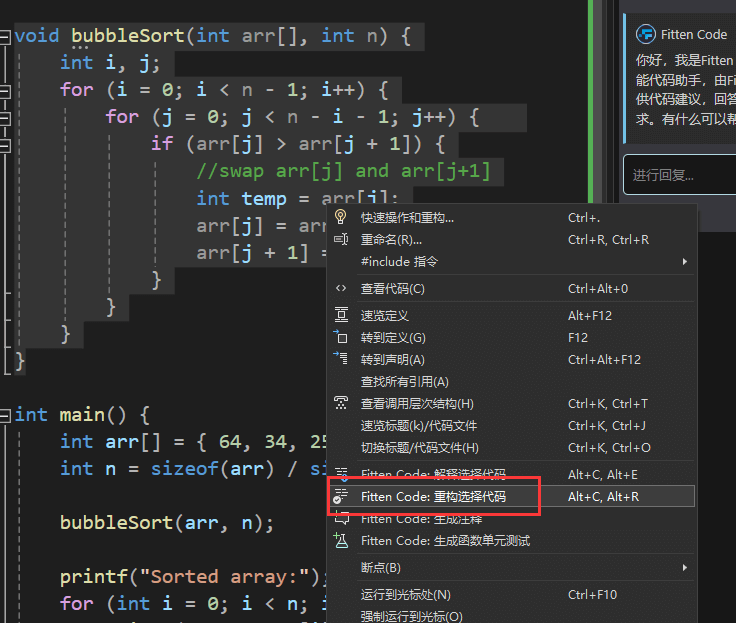
Task: Click the flask icon for unit test generation
Action: [341, 541]
